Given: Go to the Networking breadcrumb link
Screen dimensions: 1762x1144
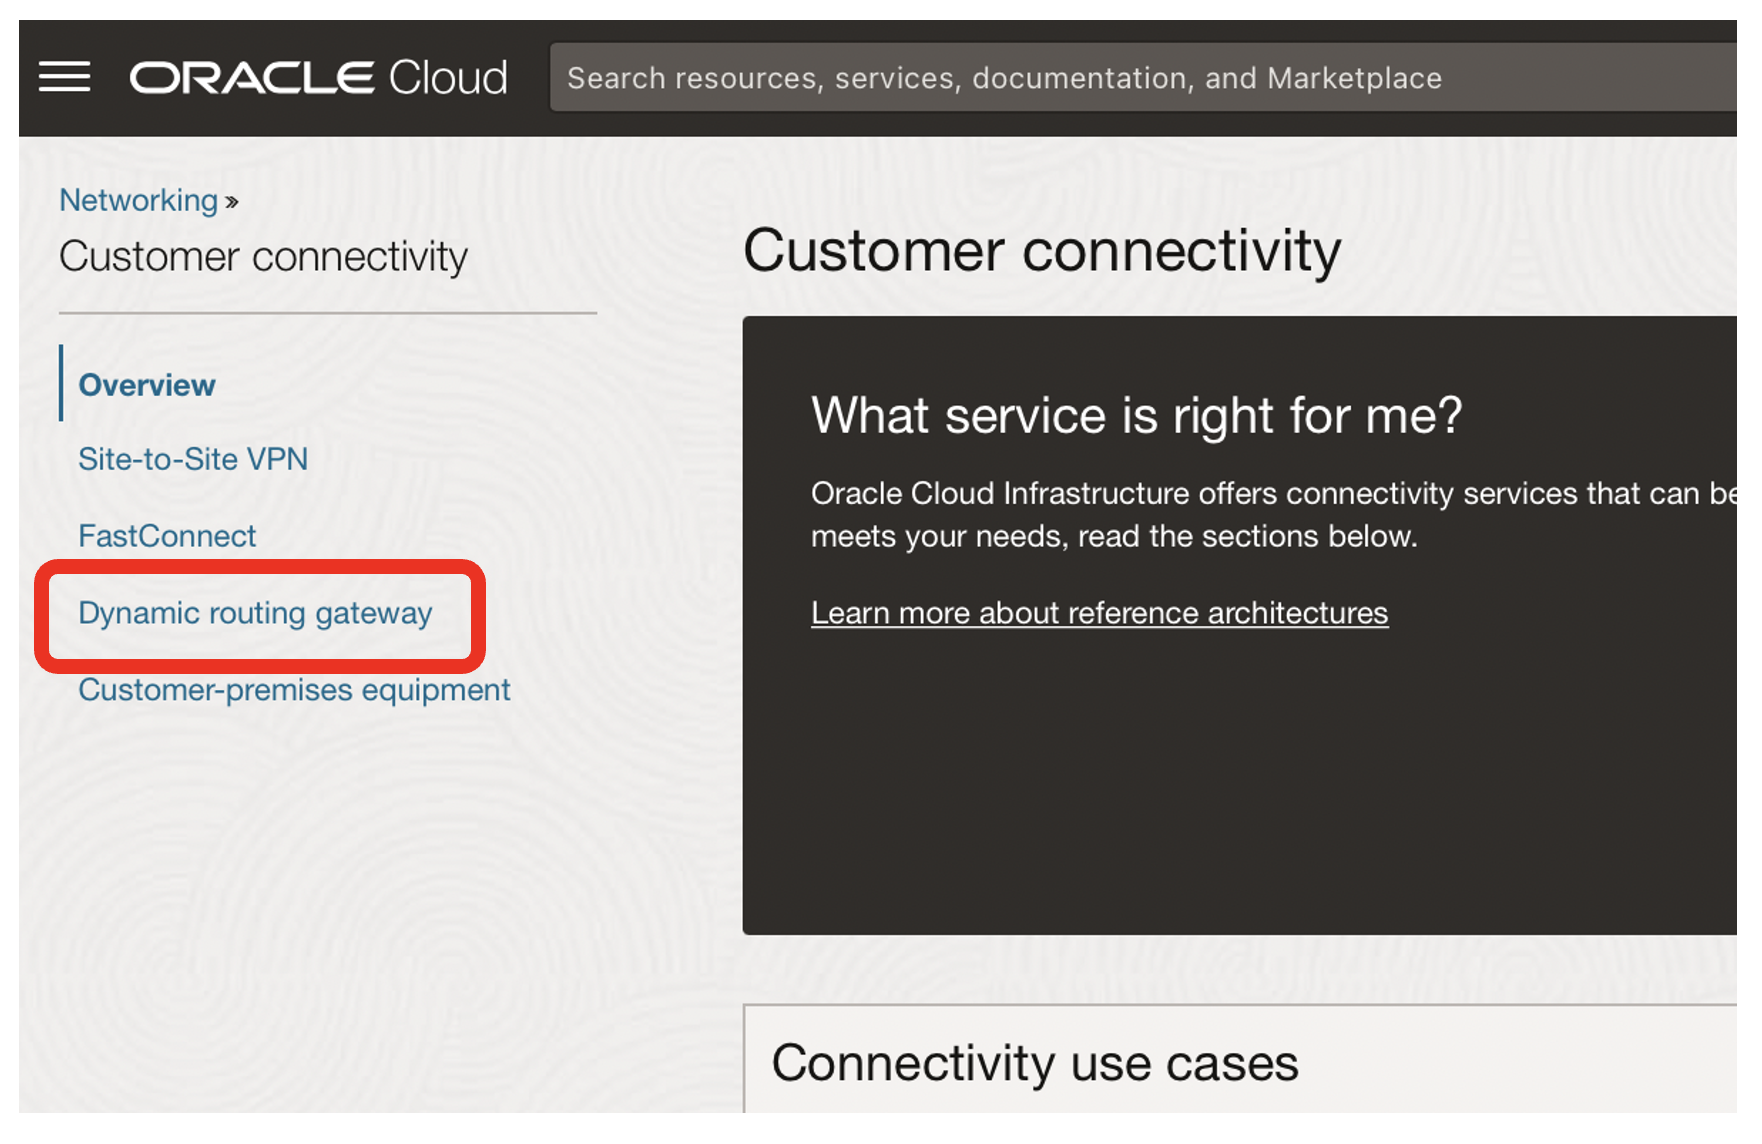Looking at the screenshot, I should [x=139, y=201].
